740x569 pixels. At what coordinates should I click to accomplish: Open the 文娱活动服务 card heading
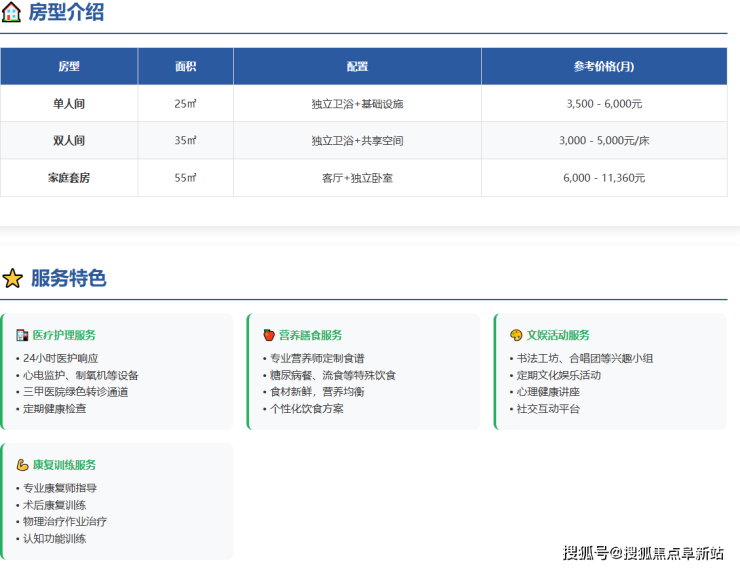(x=558, y=335)
